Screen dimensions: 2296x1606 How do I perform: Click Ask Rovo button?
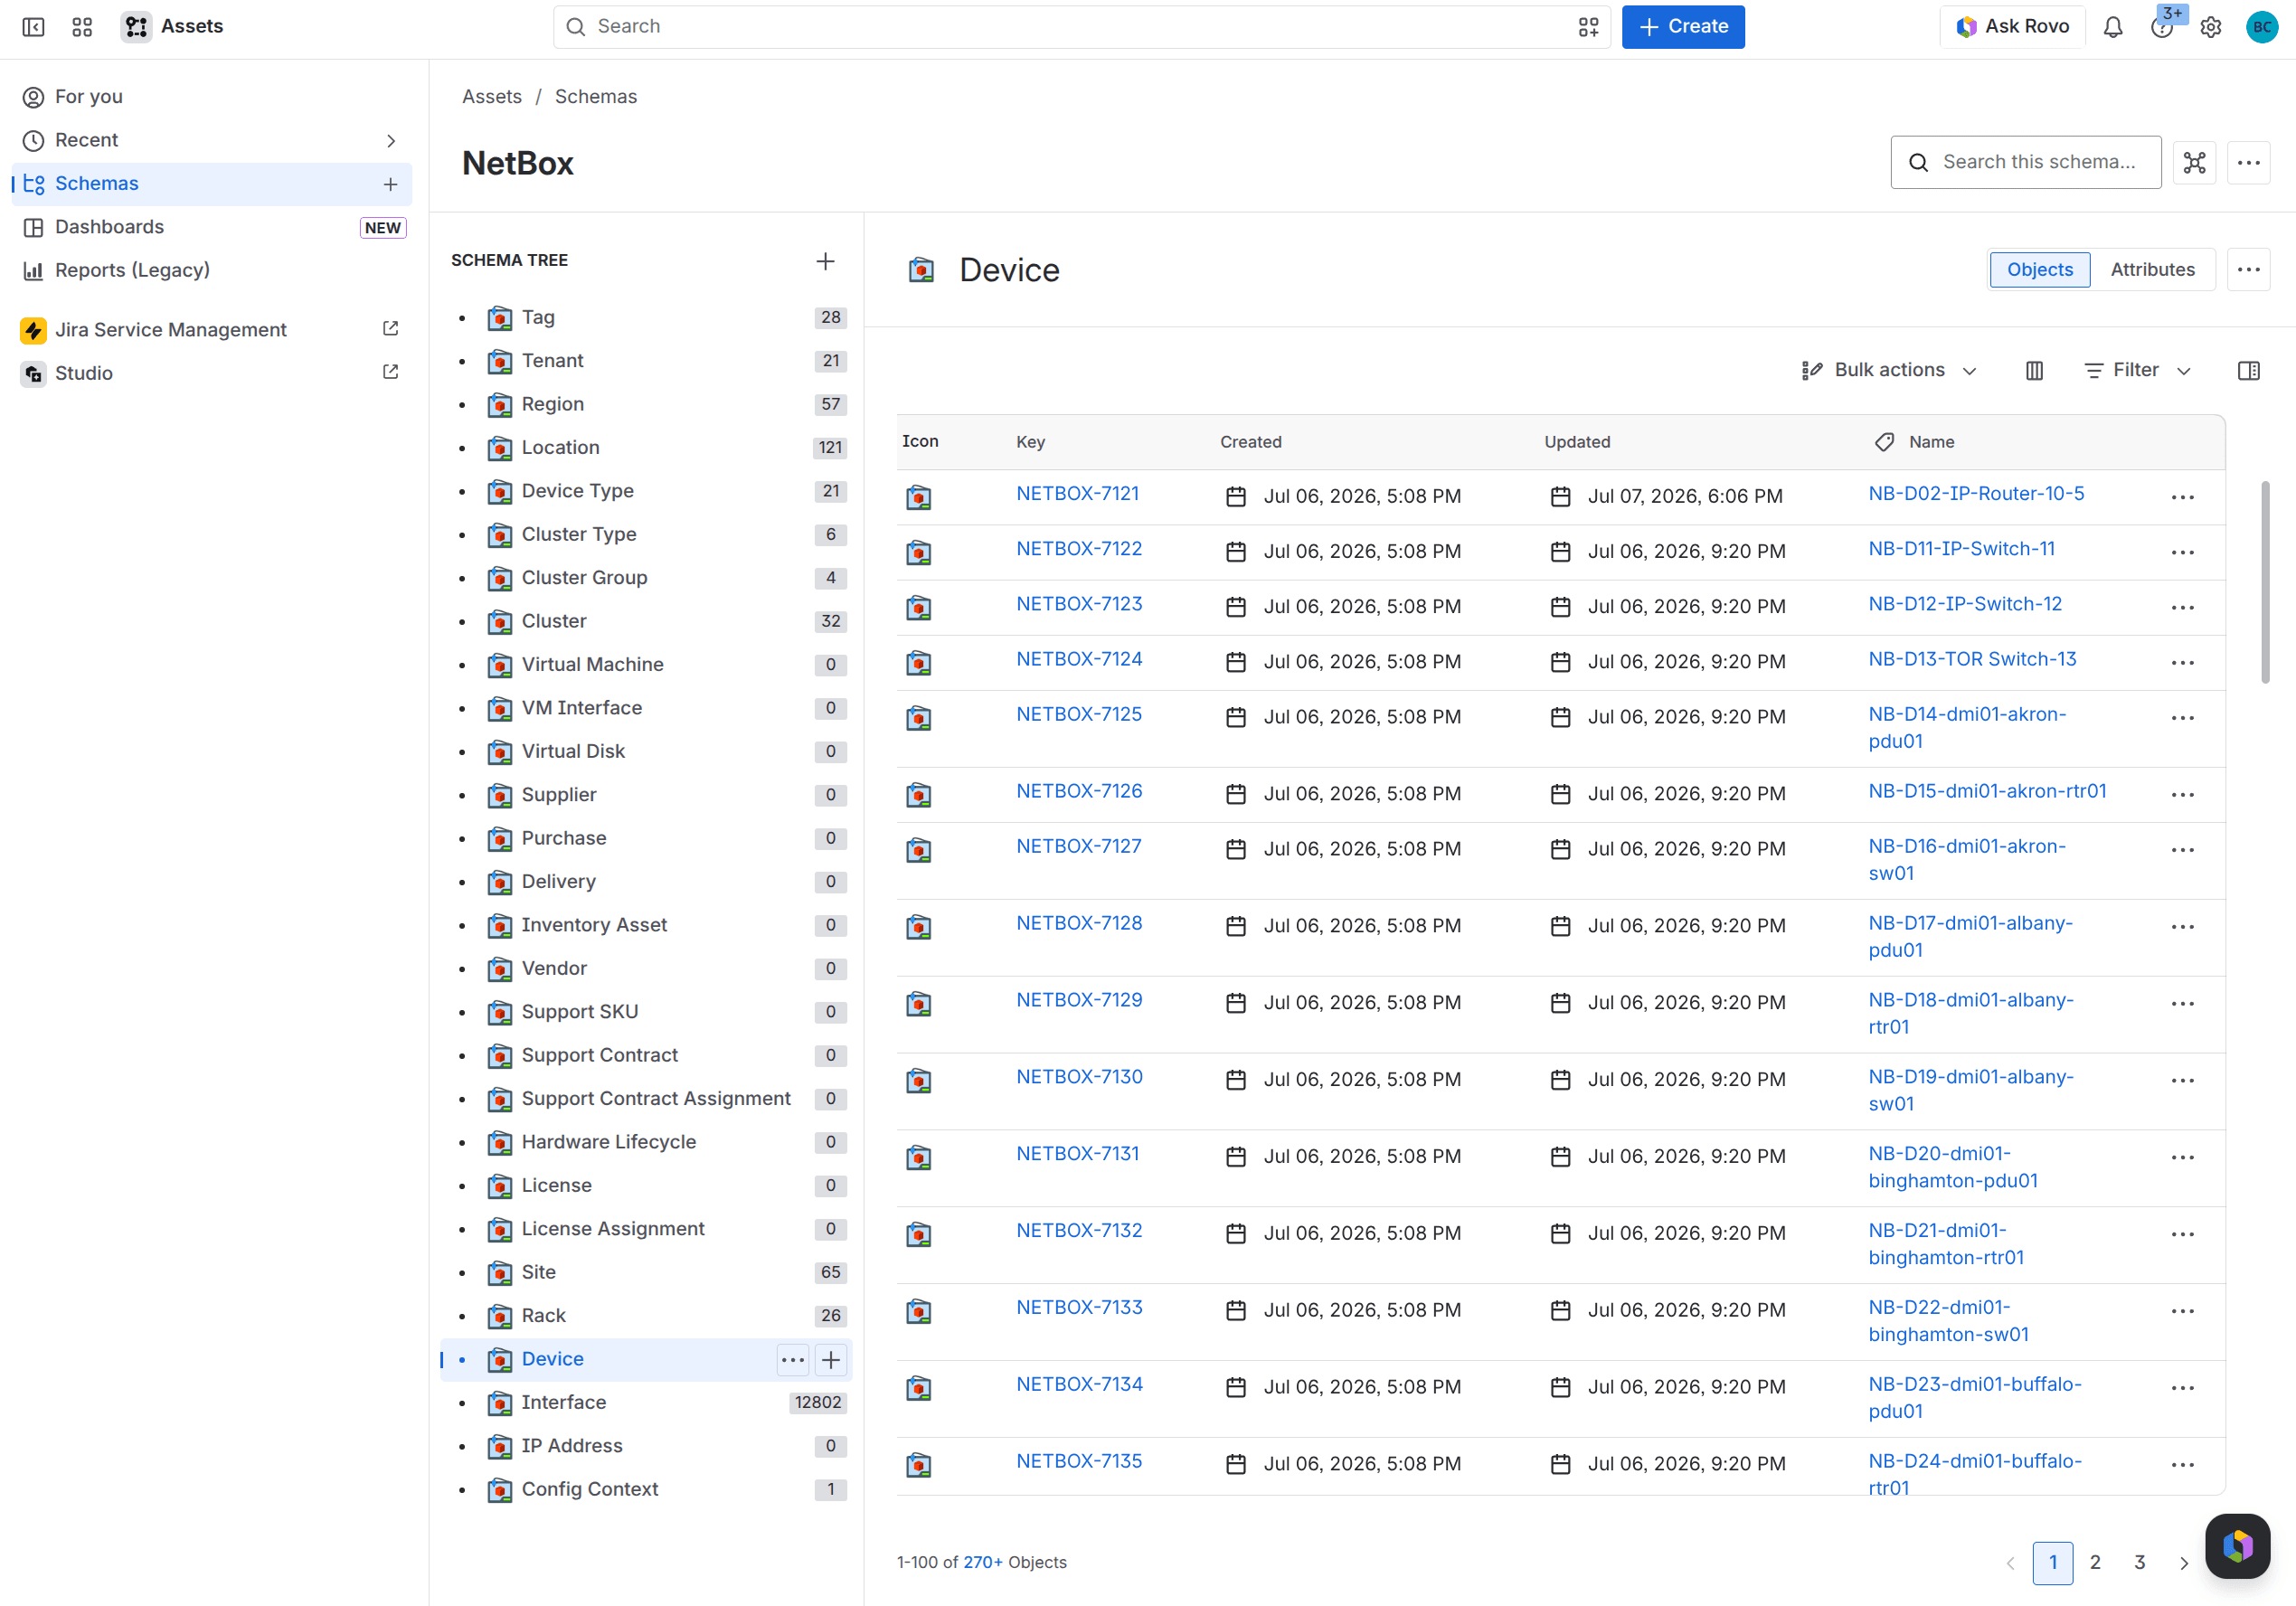(x=2012, y=27)
